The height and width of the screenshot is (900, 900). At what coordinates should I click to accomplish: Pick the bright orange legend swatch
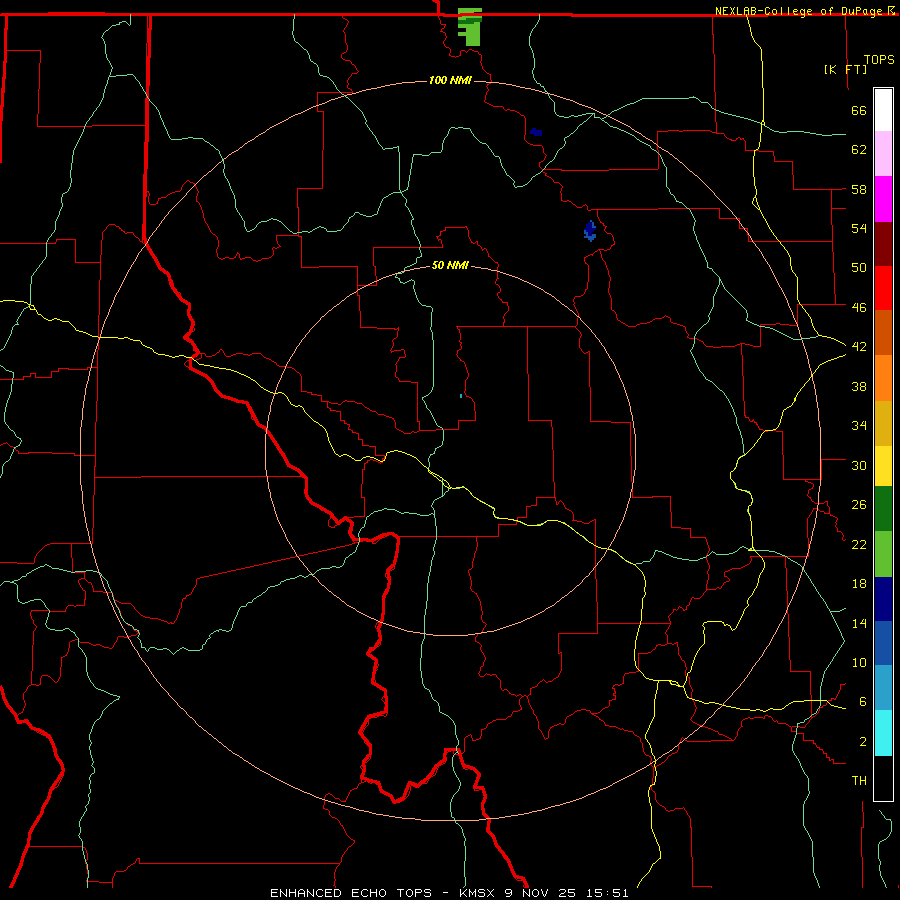click(x=883, y=378)
